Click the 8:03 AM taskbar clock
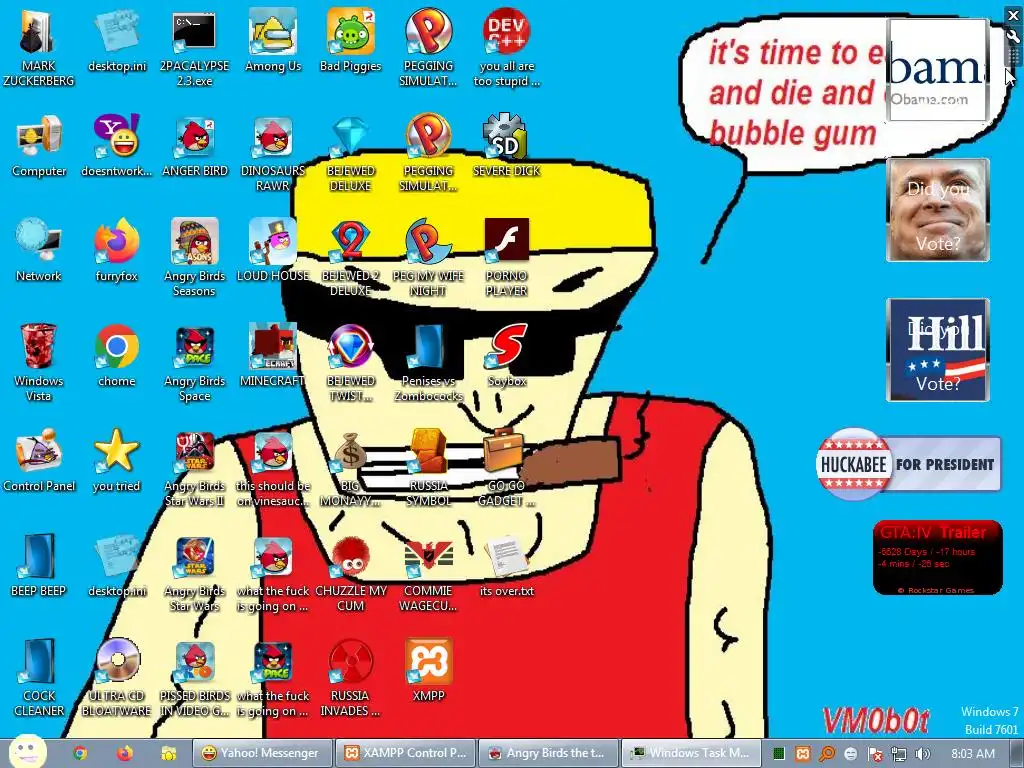The image size is (1024, 768). 973,754
